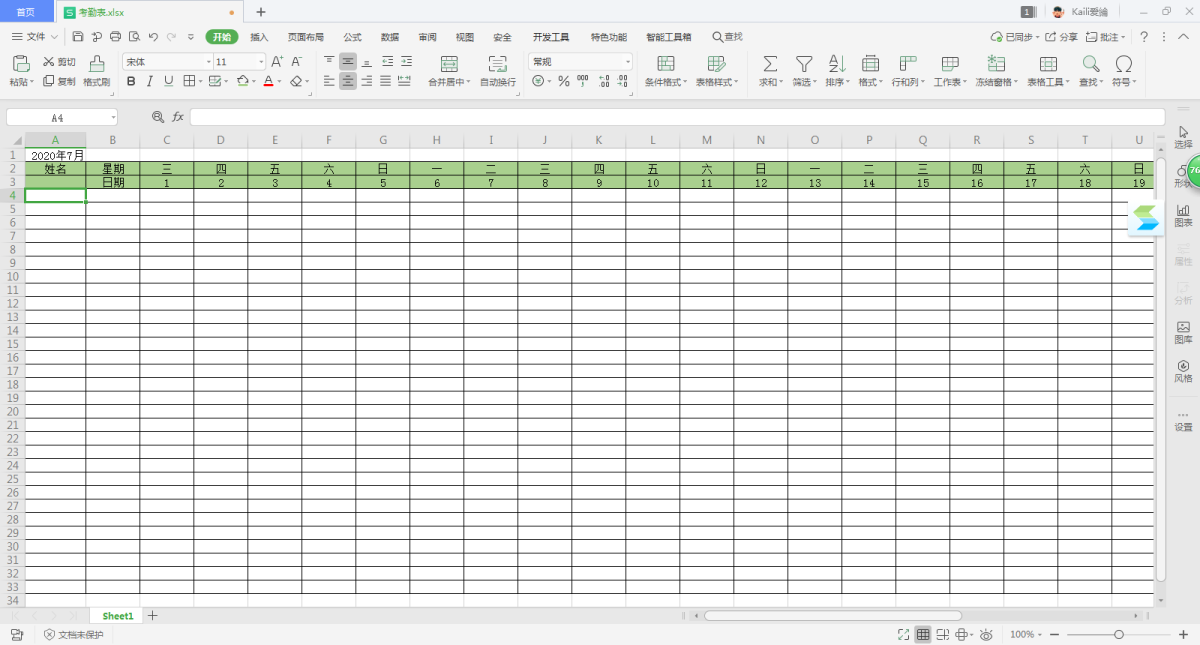Open the Style (风格) sidebar panel

click(1183, 371)
